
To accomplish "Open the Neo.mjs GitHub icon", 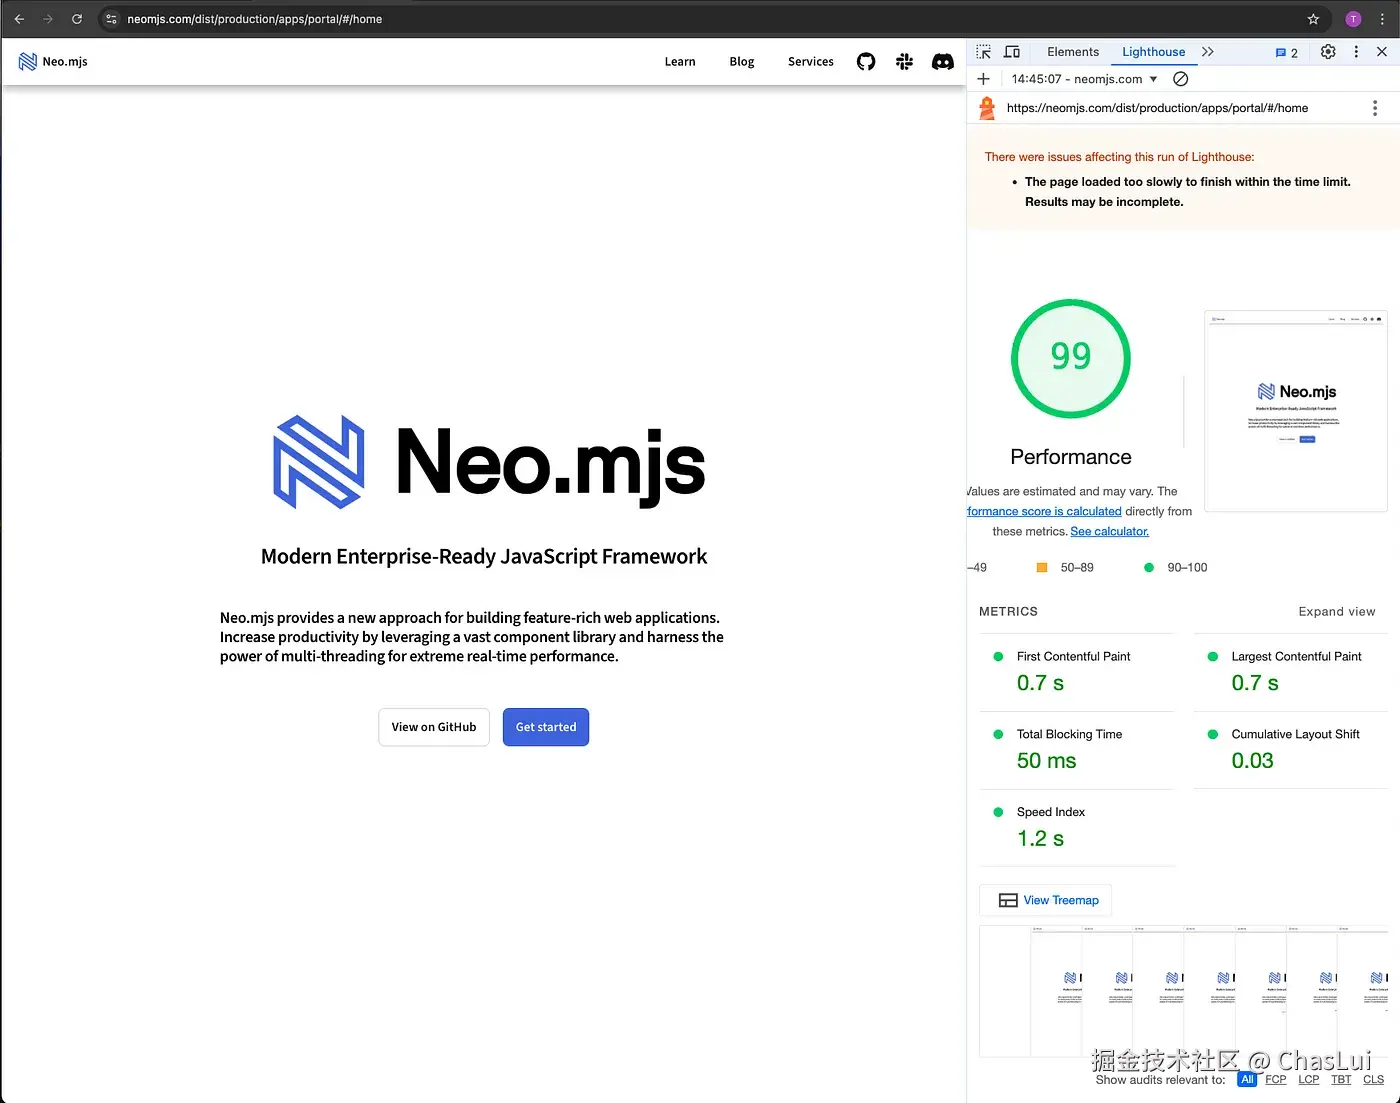I will [x=865, y=61].
